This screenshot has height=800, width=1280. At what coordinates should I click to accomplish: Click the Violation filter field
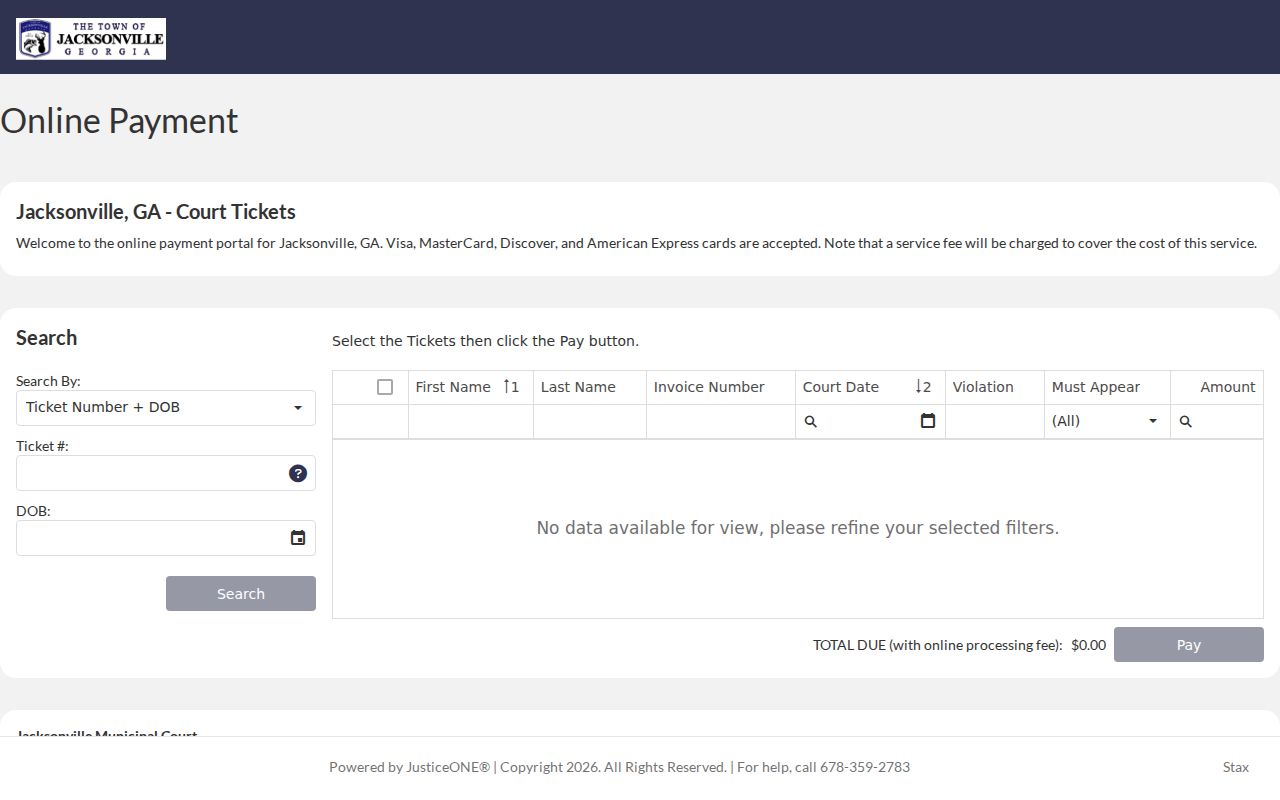point(995,422)
